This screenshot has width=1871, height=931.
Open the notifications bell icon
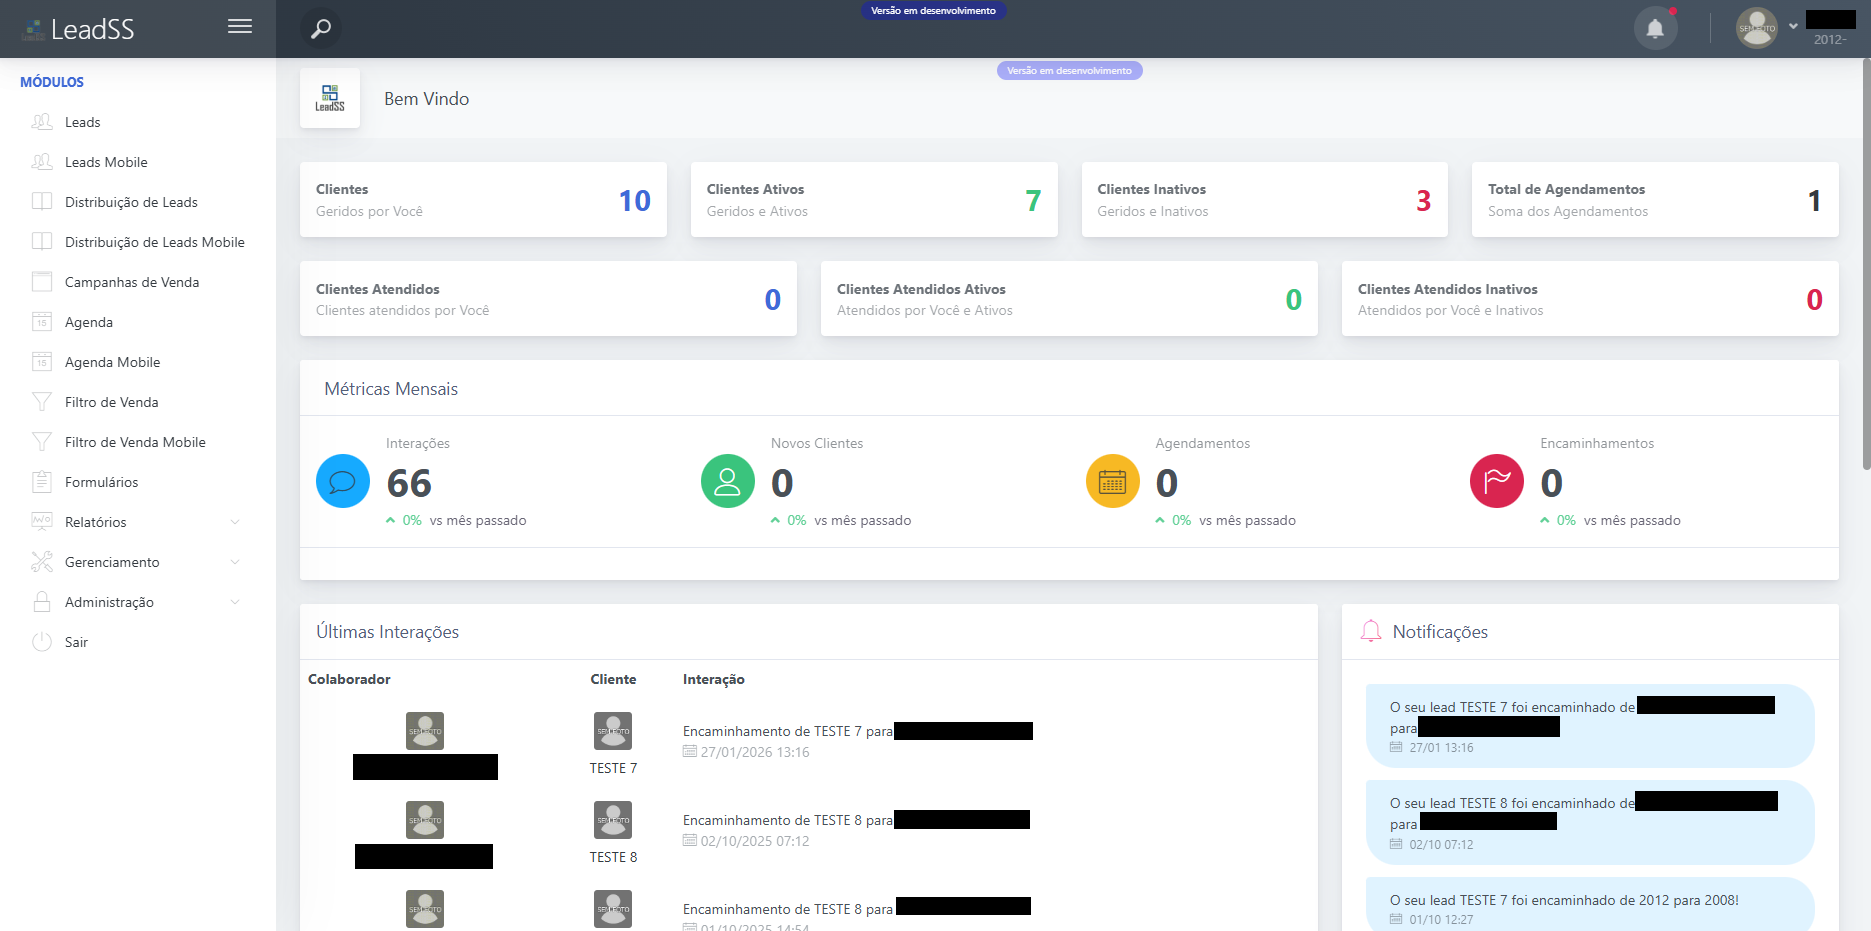[1654, 27]
